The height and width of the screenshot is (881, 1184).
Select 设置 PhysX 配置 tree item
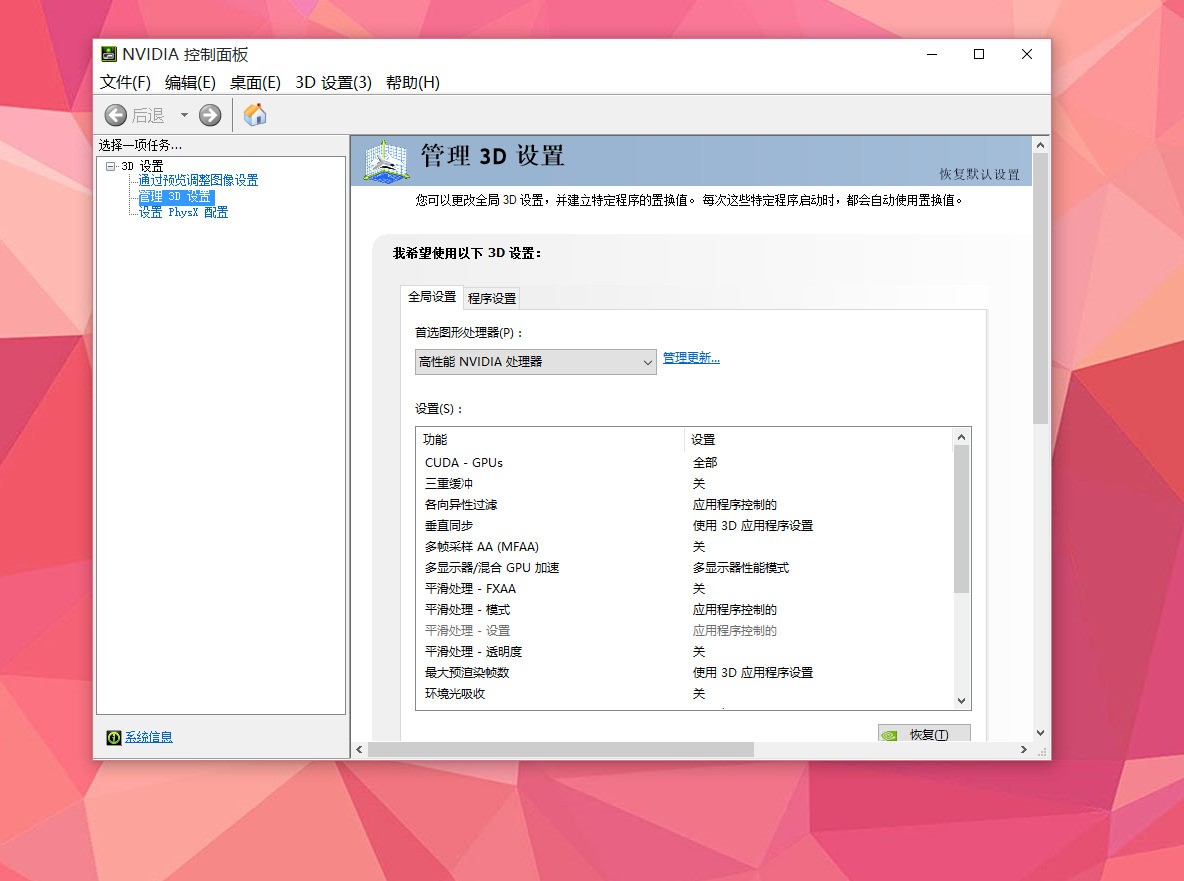(183, 212)
